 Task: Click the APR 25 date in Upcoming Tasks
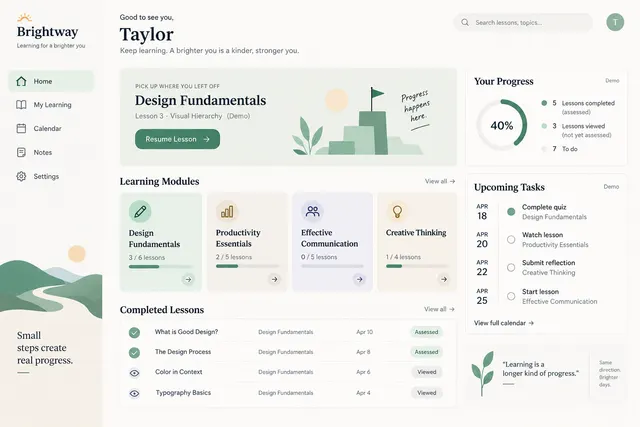pyautogui.click(x=482, y=297)
